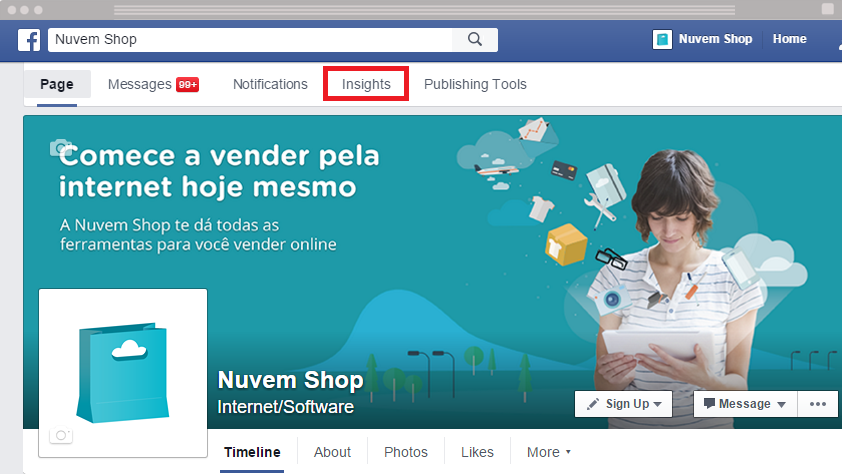Click the camera icon on the cover photo

click(x=61, y=147)
